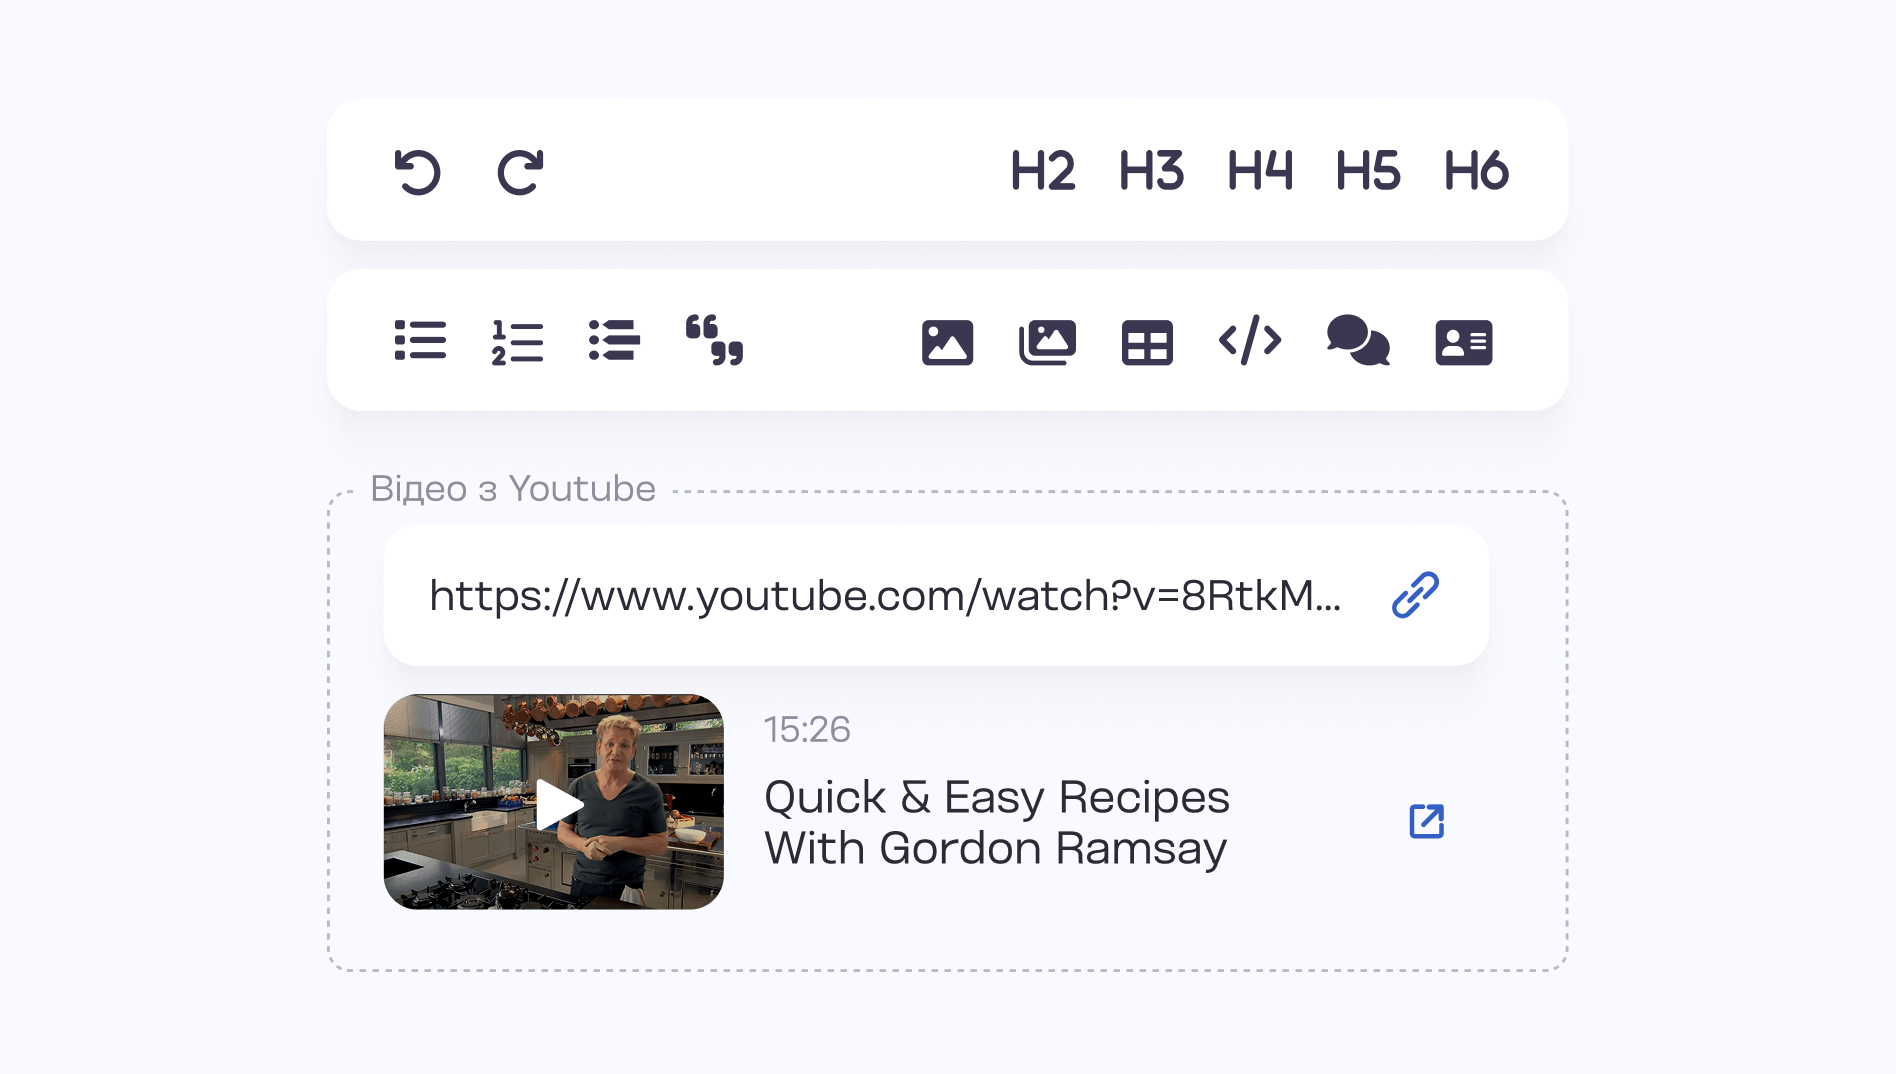Insert a numbered list
The image size is (1896, 1074).
click(x=517, y=342)
